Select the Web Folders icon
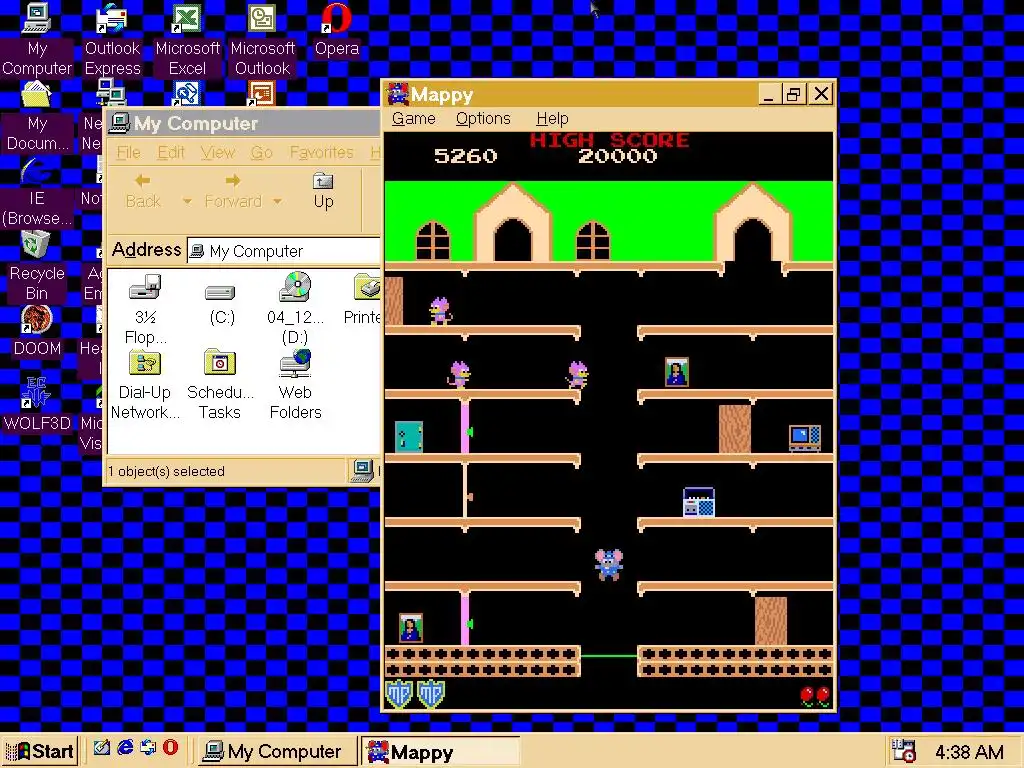This screenshot has width=1024, height=768. point(295,385)
